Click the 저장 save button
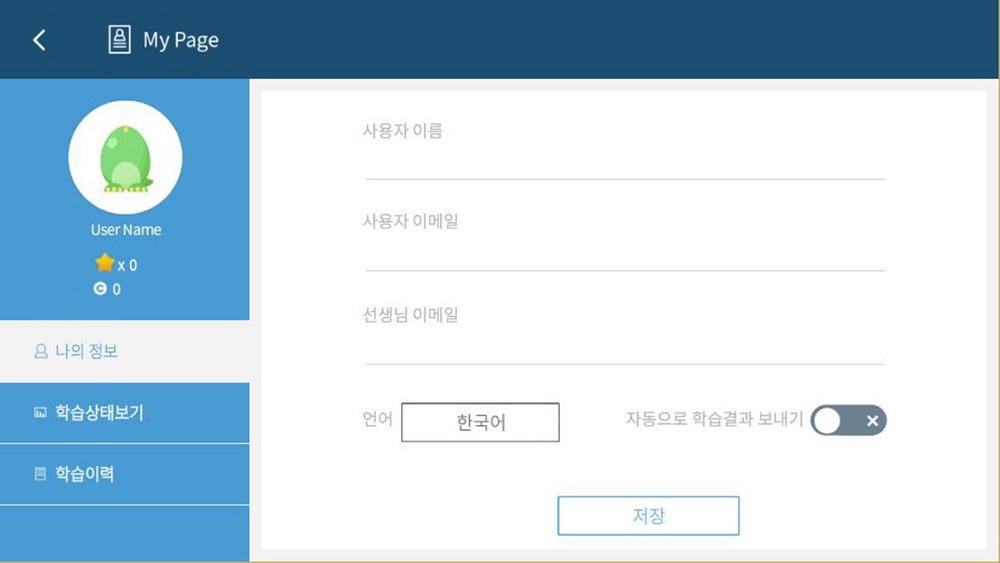 (x=649, y=516)
